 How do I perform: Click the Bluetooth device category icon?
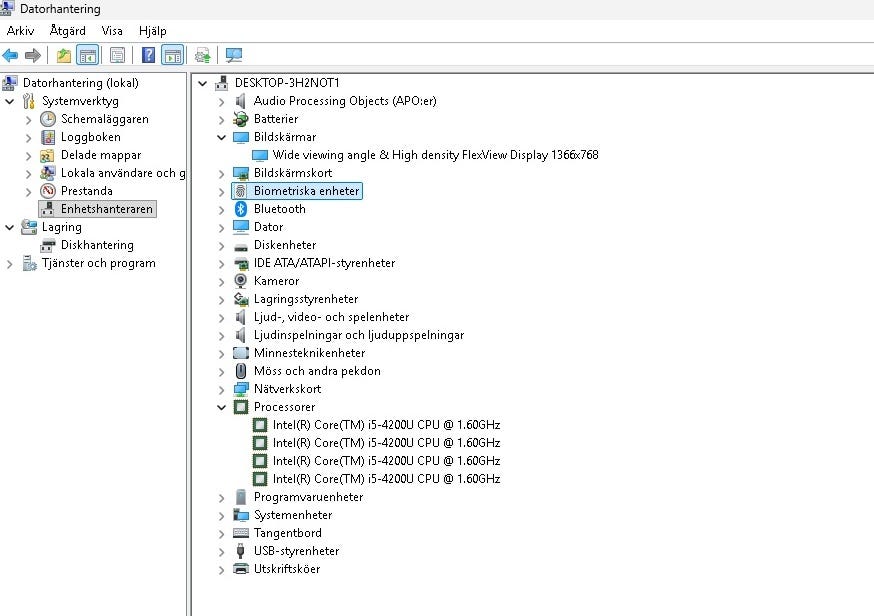click(240, 209)
